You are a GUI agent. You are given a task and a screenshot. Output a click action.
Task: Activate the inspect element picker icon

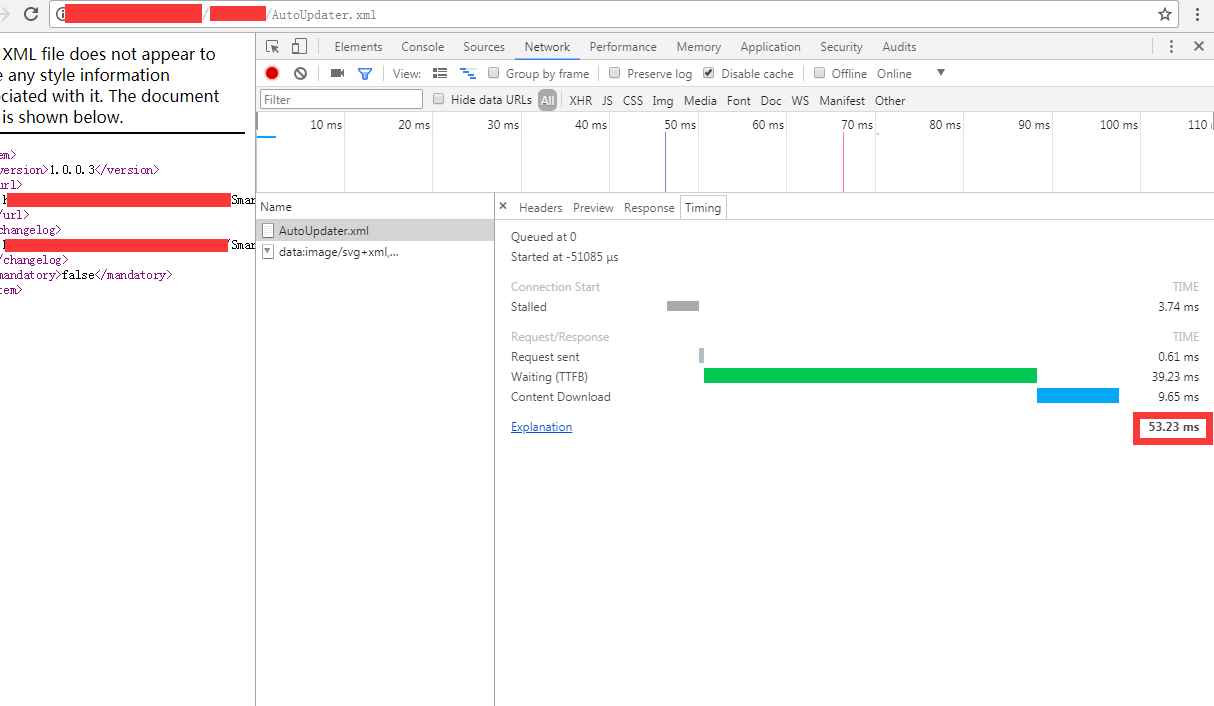point(273,47)
